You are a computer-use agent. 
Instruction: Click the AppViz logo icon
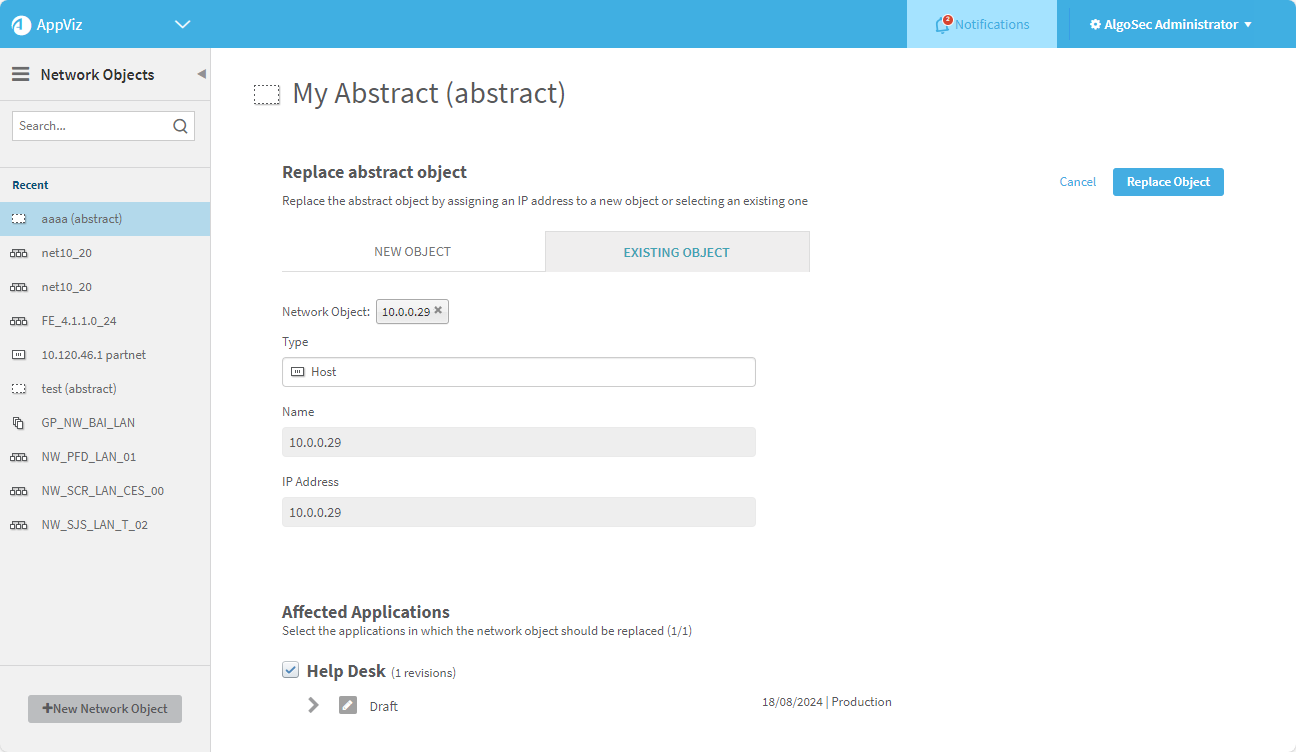pos(21,25)
